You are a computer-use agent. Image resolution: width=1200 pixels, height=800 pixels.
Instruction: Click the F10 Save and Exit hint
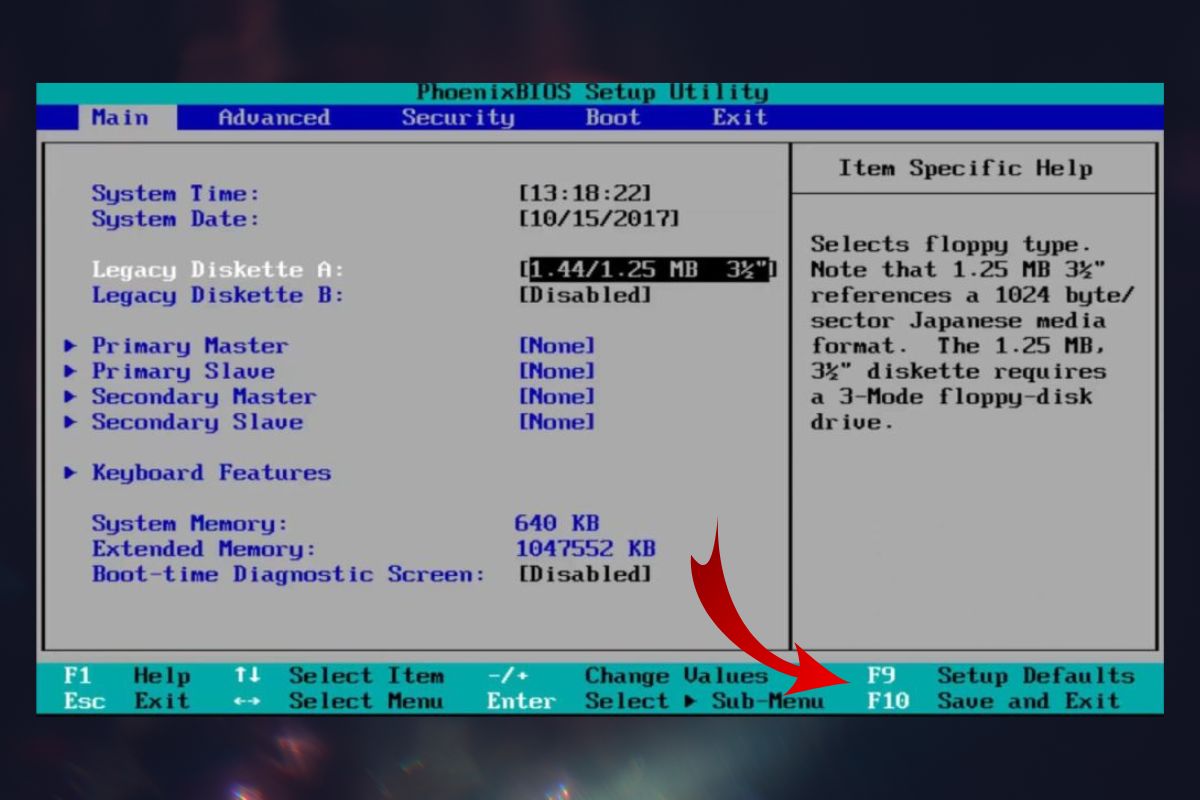pyautogui.click(x=994, y=701)
